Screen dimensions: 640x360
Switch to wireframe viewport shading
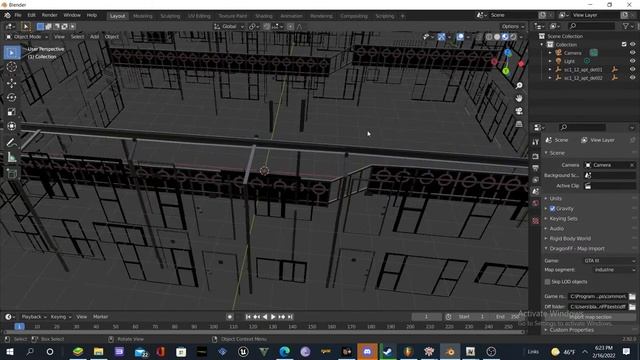pyautogui.click(x=489, y=37)
